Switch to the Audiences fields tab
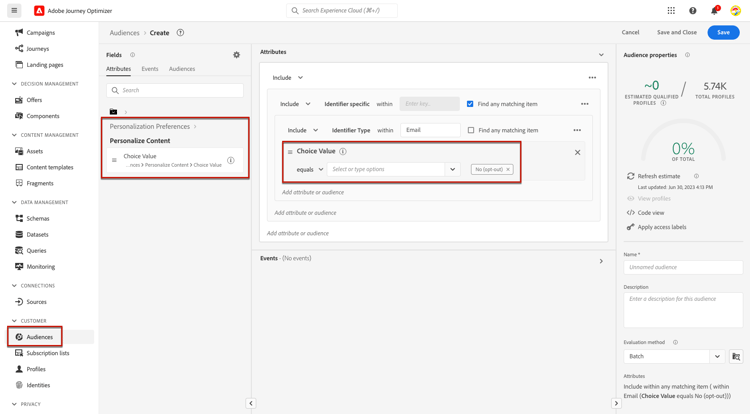The width and height of the screenshot is (750, 414). [182, 69]
